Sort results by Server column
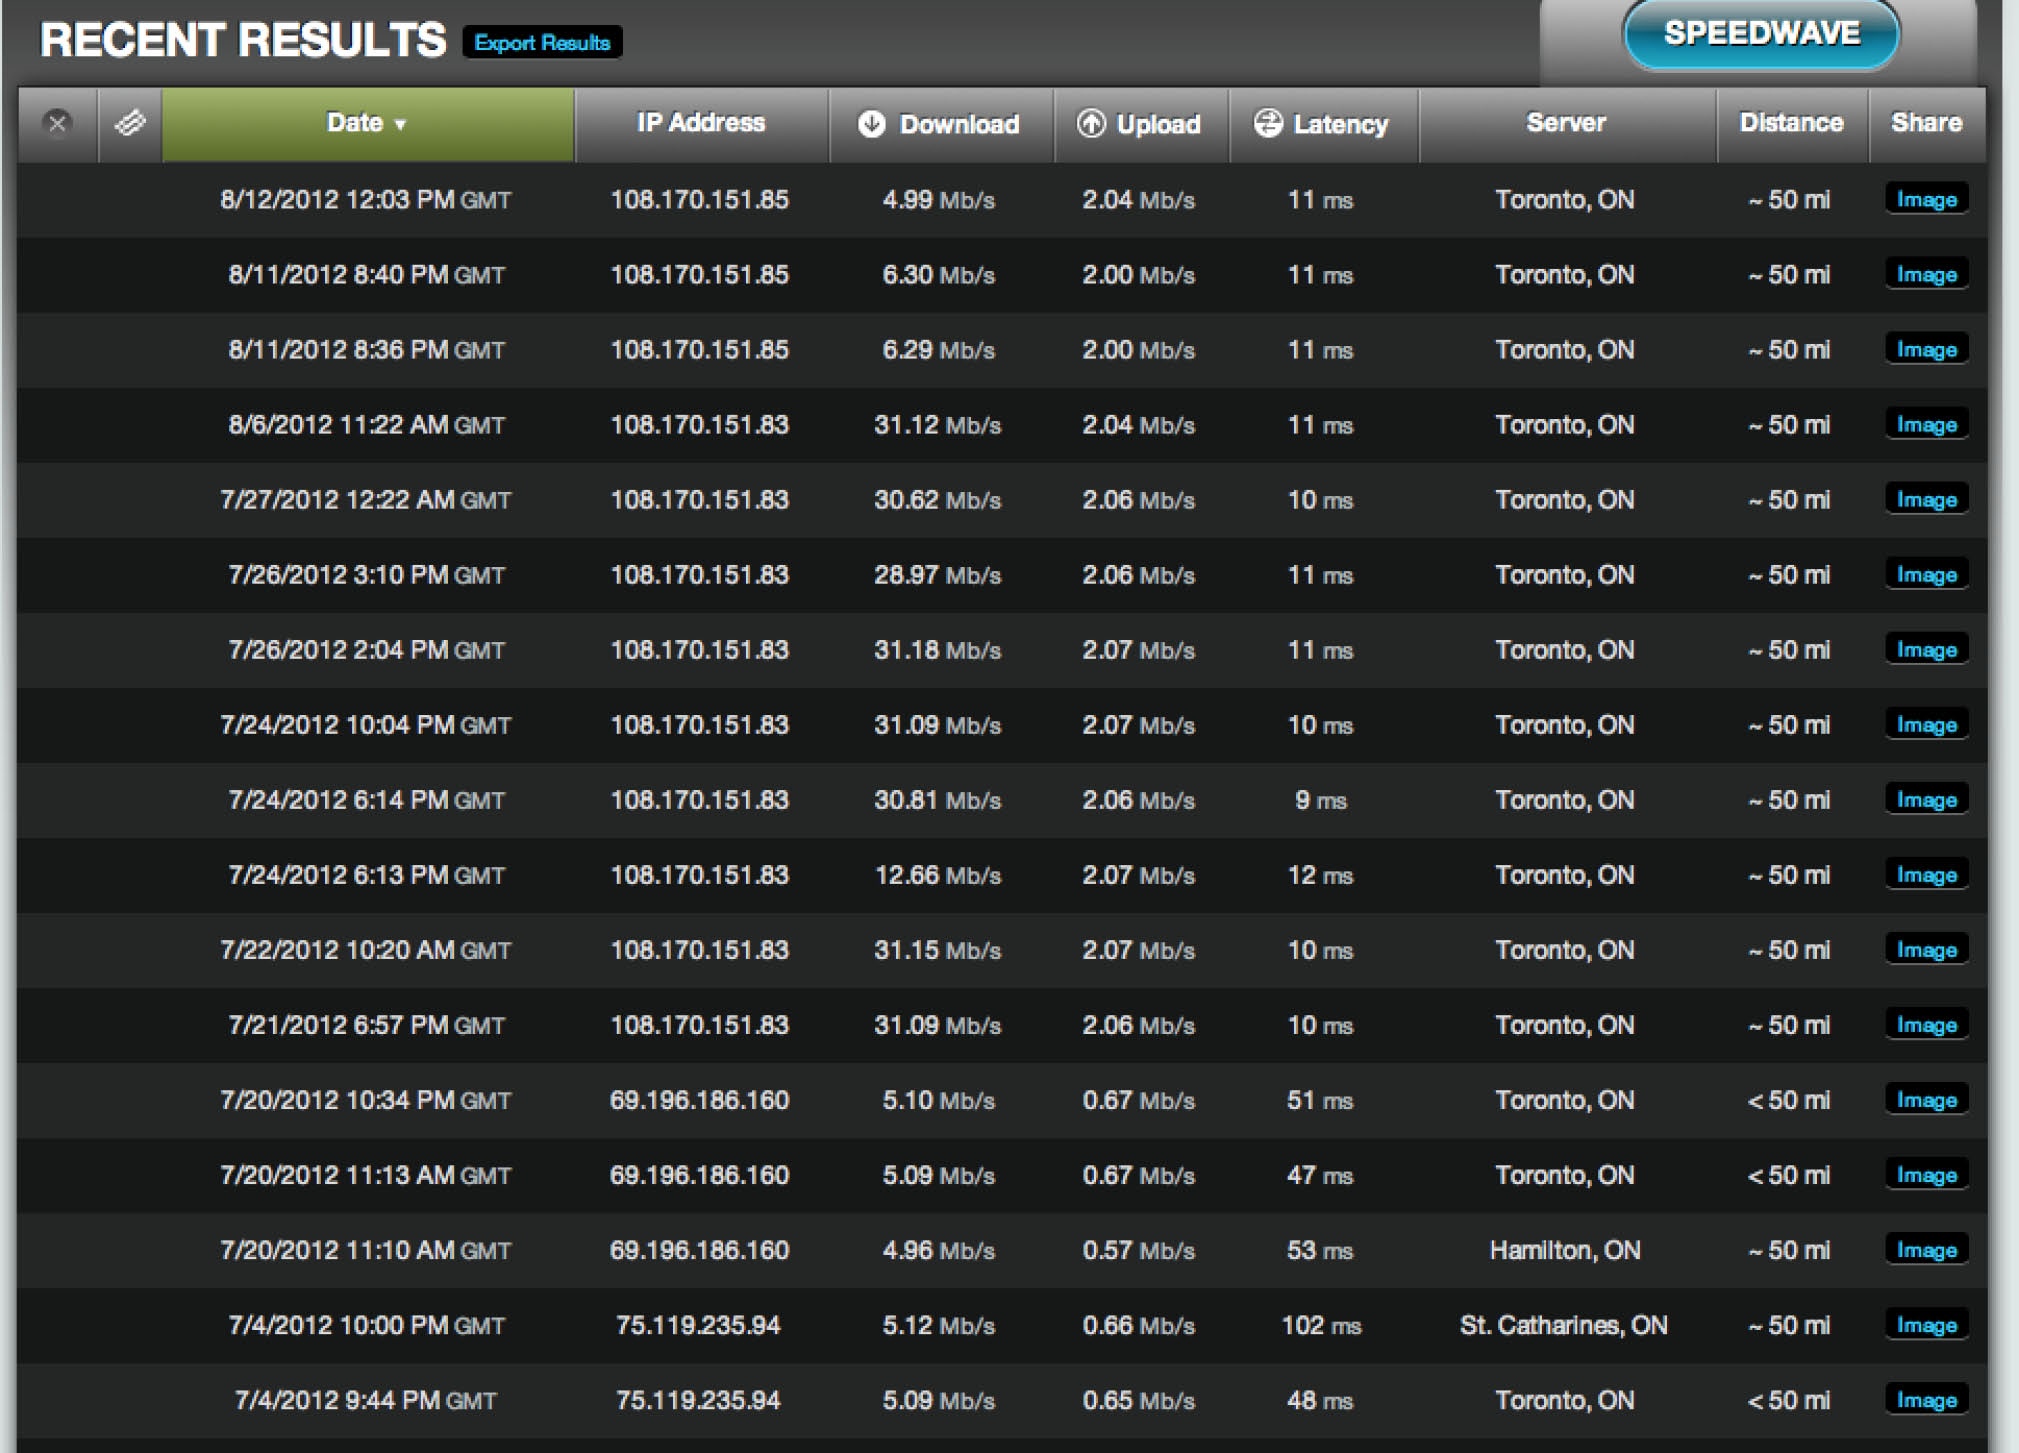Image resolution: width=2019 pixels, height=1453 pixels. tap(1565, 123)
